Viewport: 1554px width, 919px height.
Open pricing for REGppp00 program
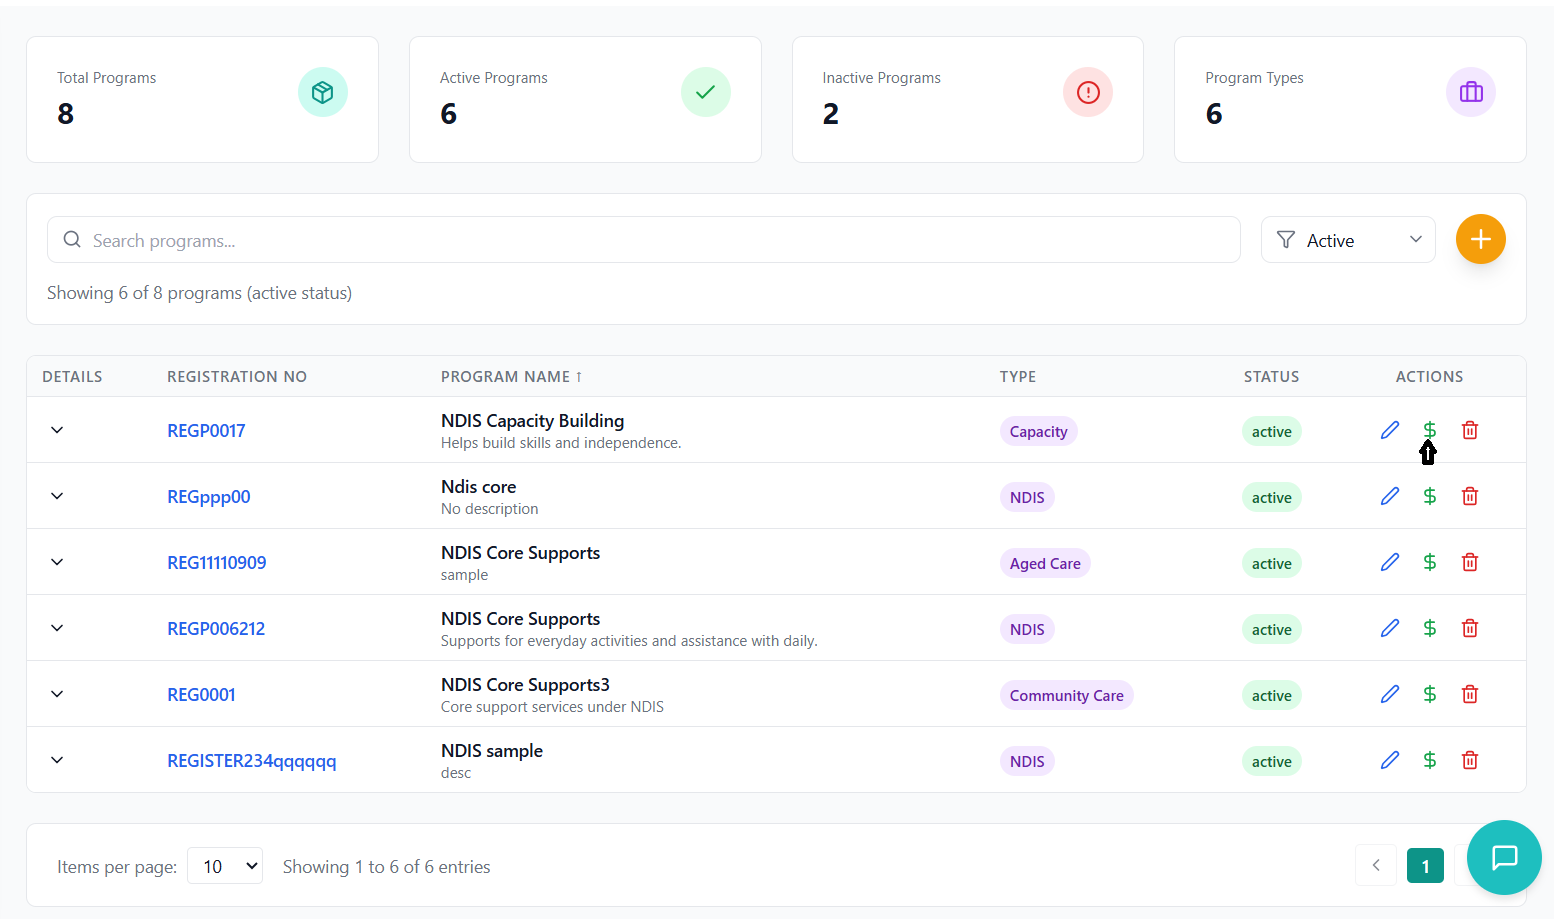point(1430,496)
